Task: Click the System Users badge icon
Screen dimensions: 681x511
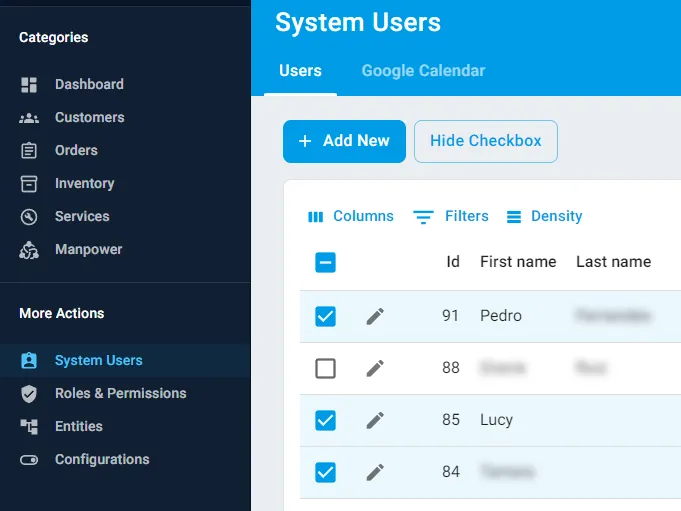Action: coord(29,361)
